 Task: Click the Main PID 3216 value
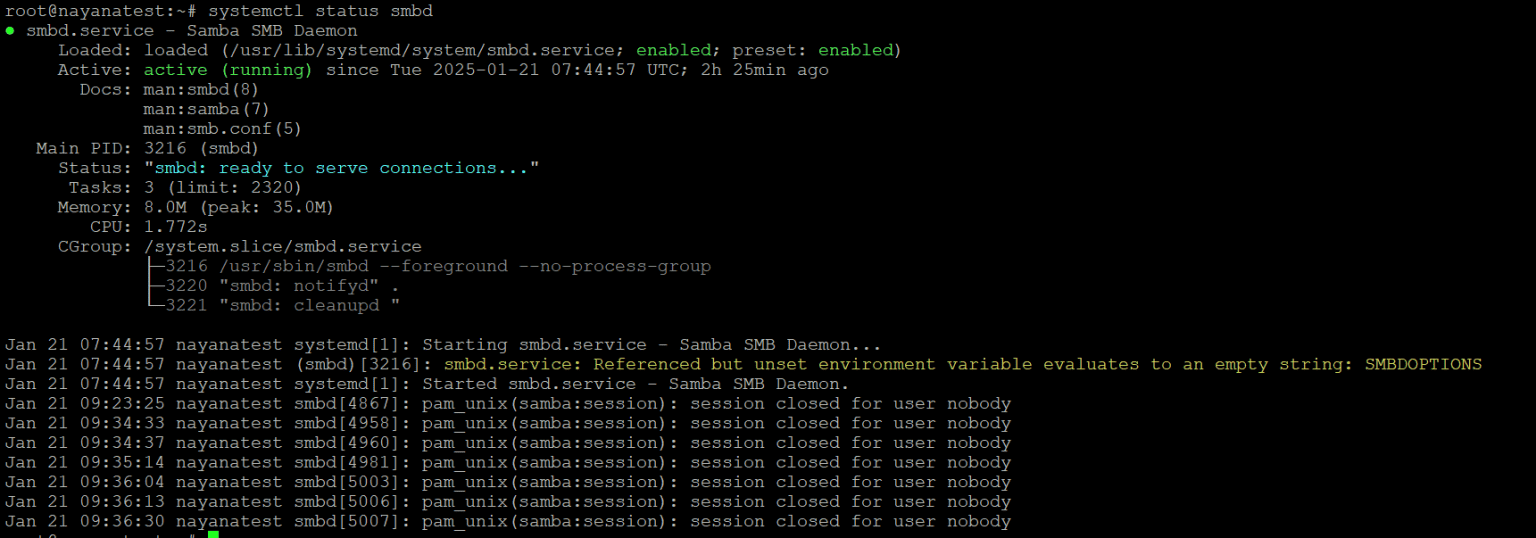pos(202,148)
